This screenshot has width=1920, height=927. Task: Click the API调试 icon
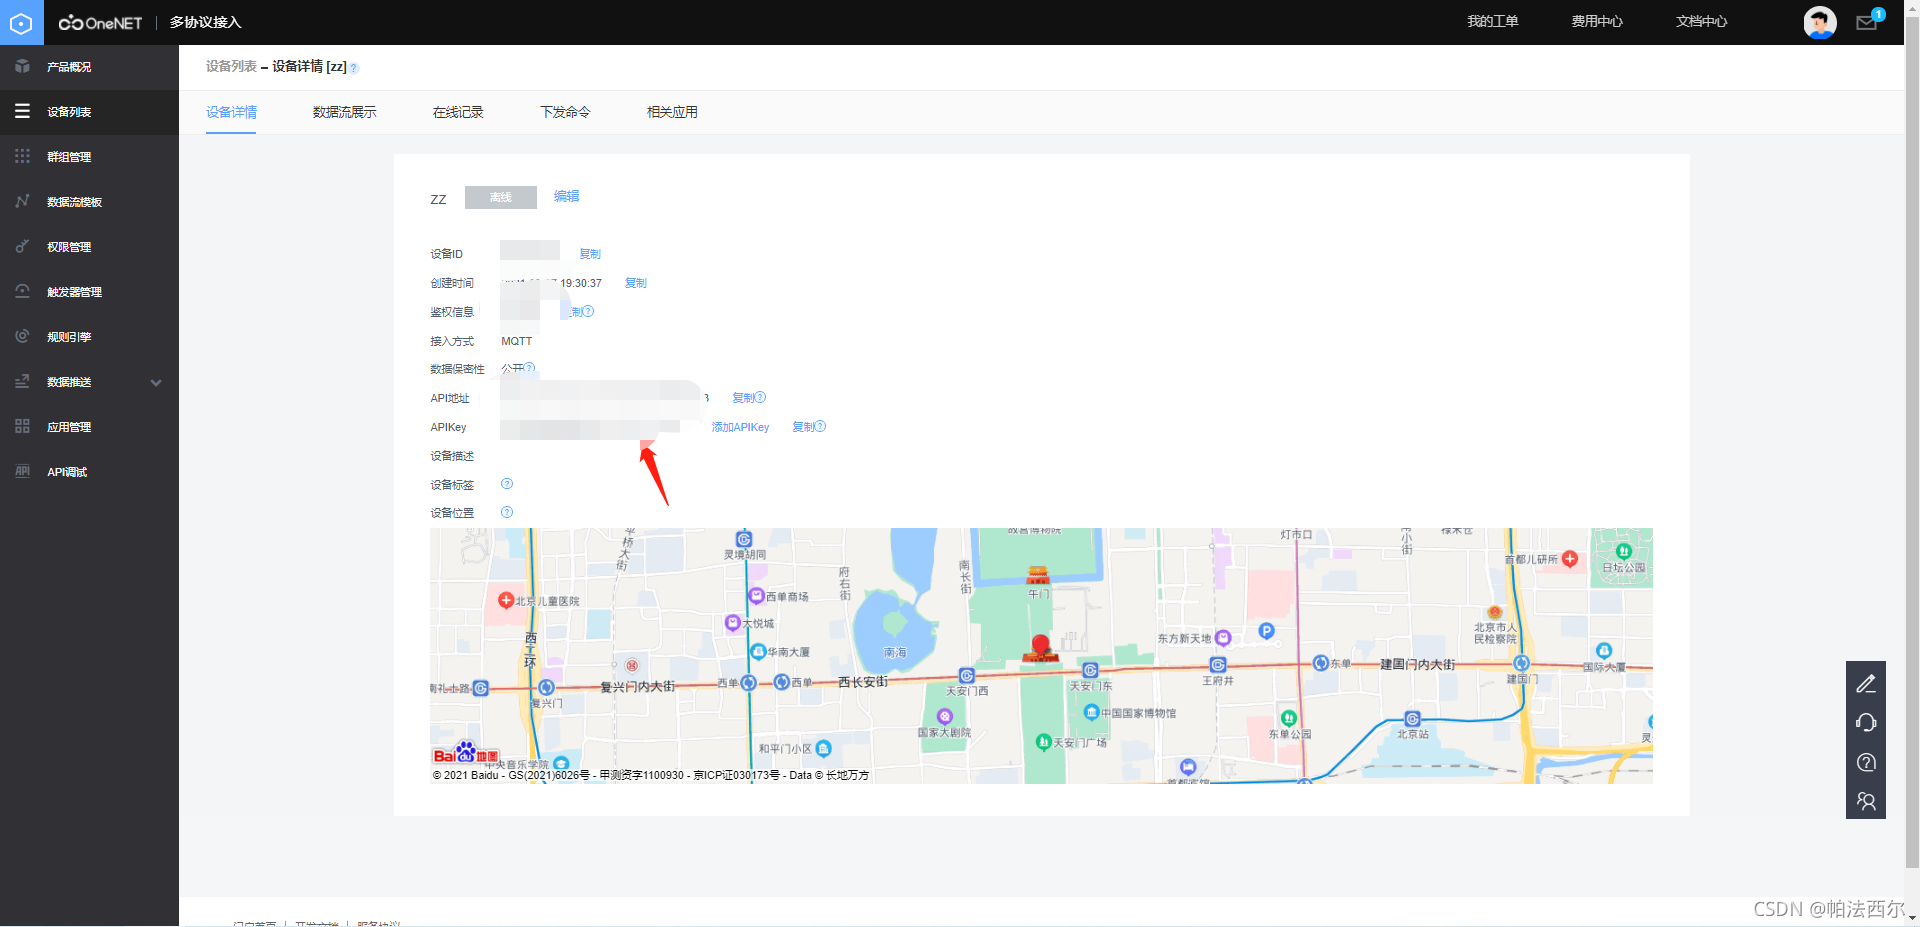[x=22, y=471]
